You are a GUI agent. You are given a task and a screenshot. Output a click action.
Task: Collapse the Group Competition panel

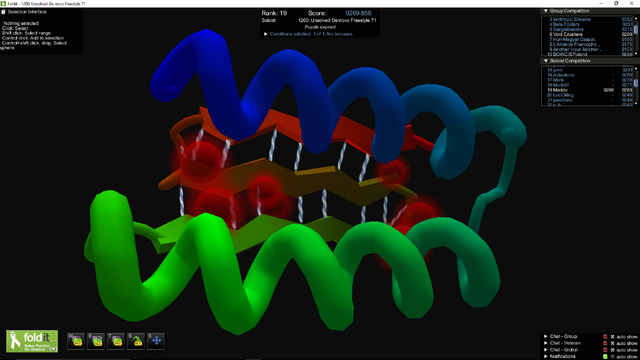pyautogui.click(x=546, y=11)
